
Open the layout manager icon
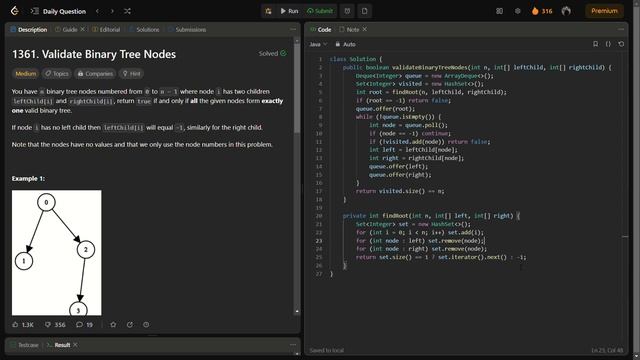pyautogui.click(x=499, y=11)
